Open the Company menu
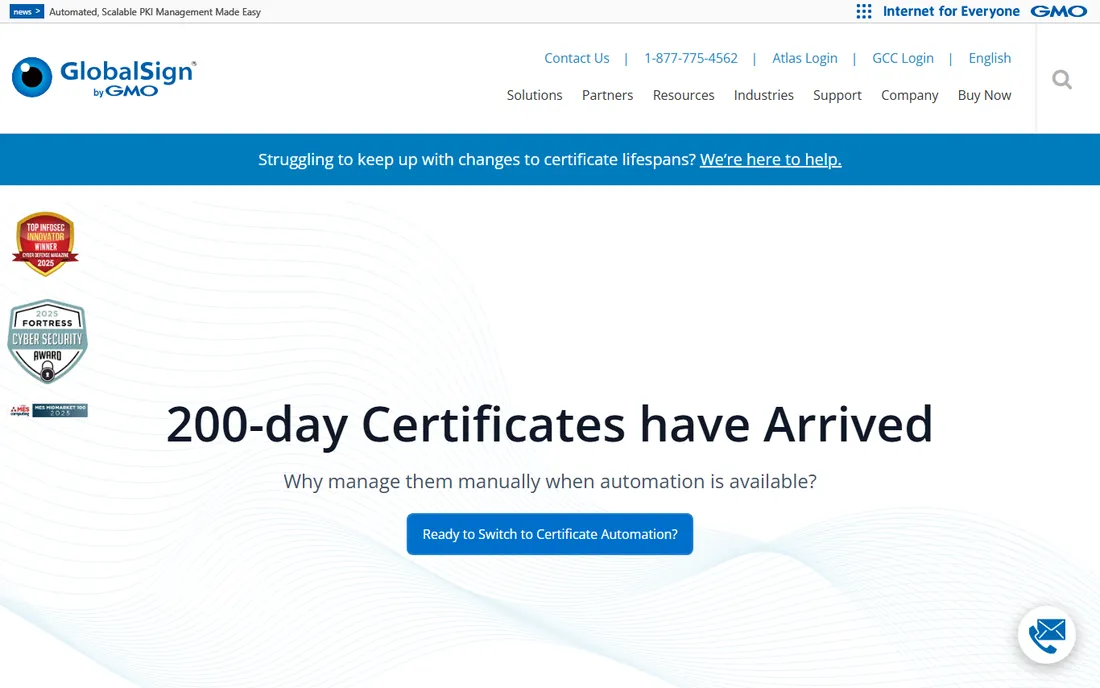Viewport: 1100px width, 688px height. 909,95
